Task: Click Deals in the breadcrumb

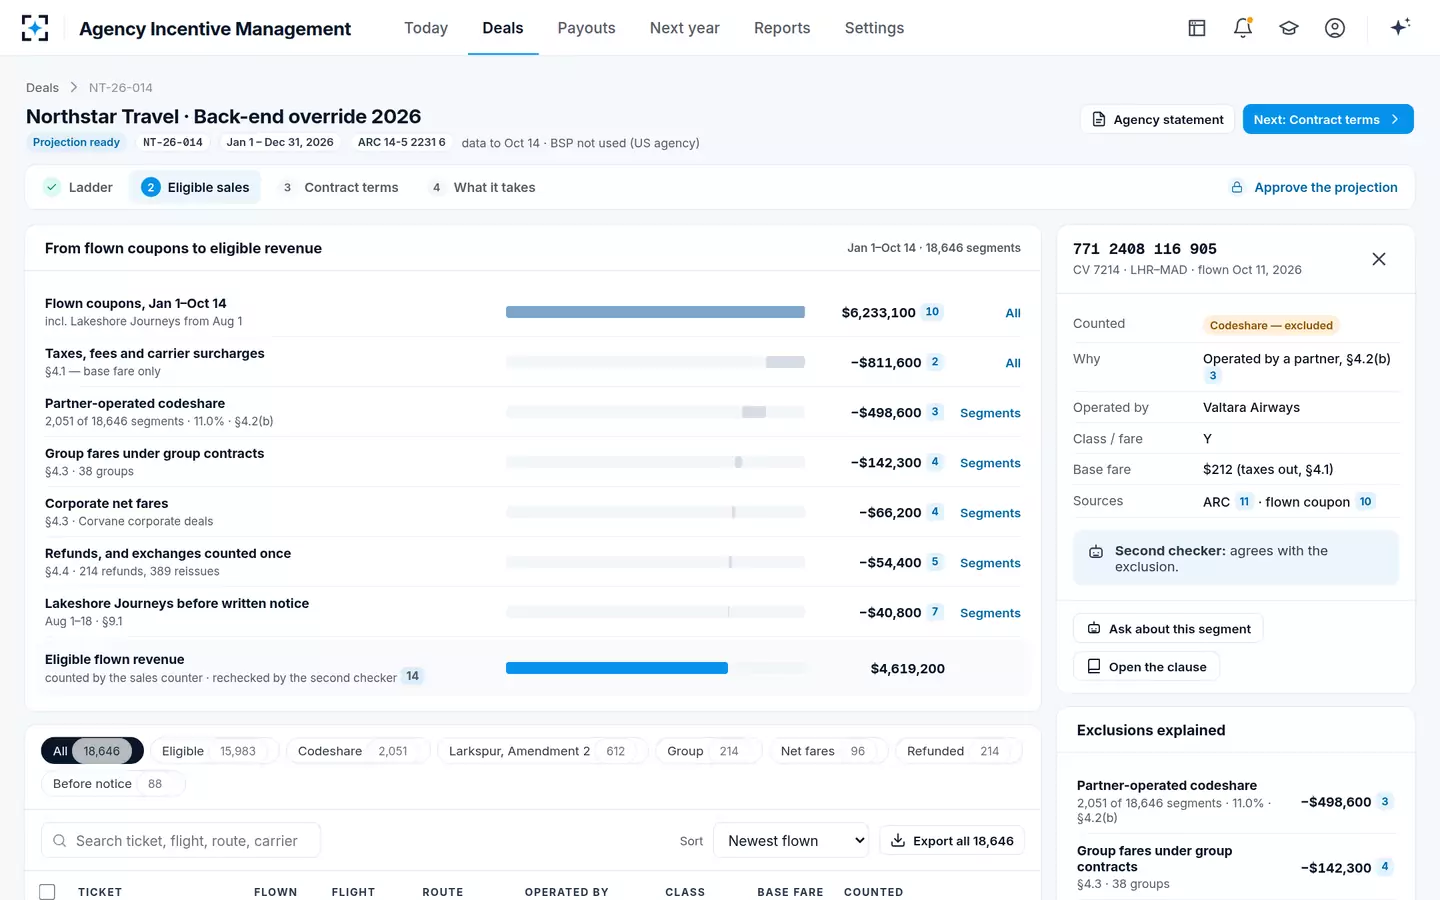Action: (x=42, y=88)
